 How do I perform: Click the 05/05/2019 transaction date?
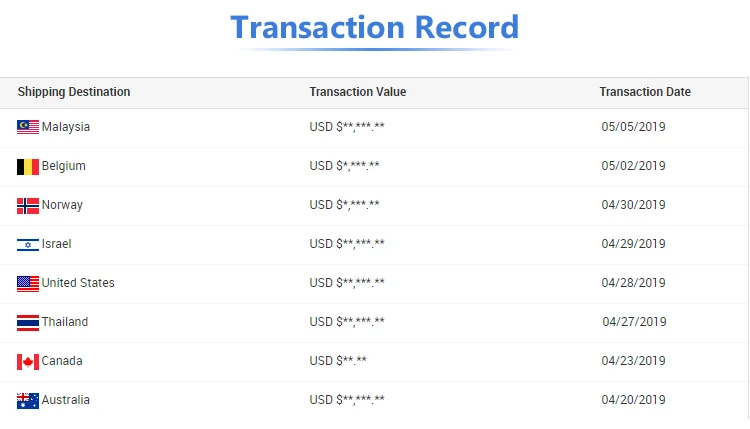(x=633, y=127)
